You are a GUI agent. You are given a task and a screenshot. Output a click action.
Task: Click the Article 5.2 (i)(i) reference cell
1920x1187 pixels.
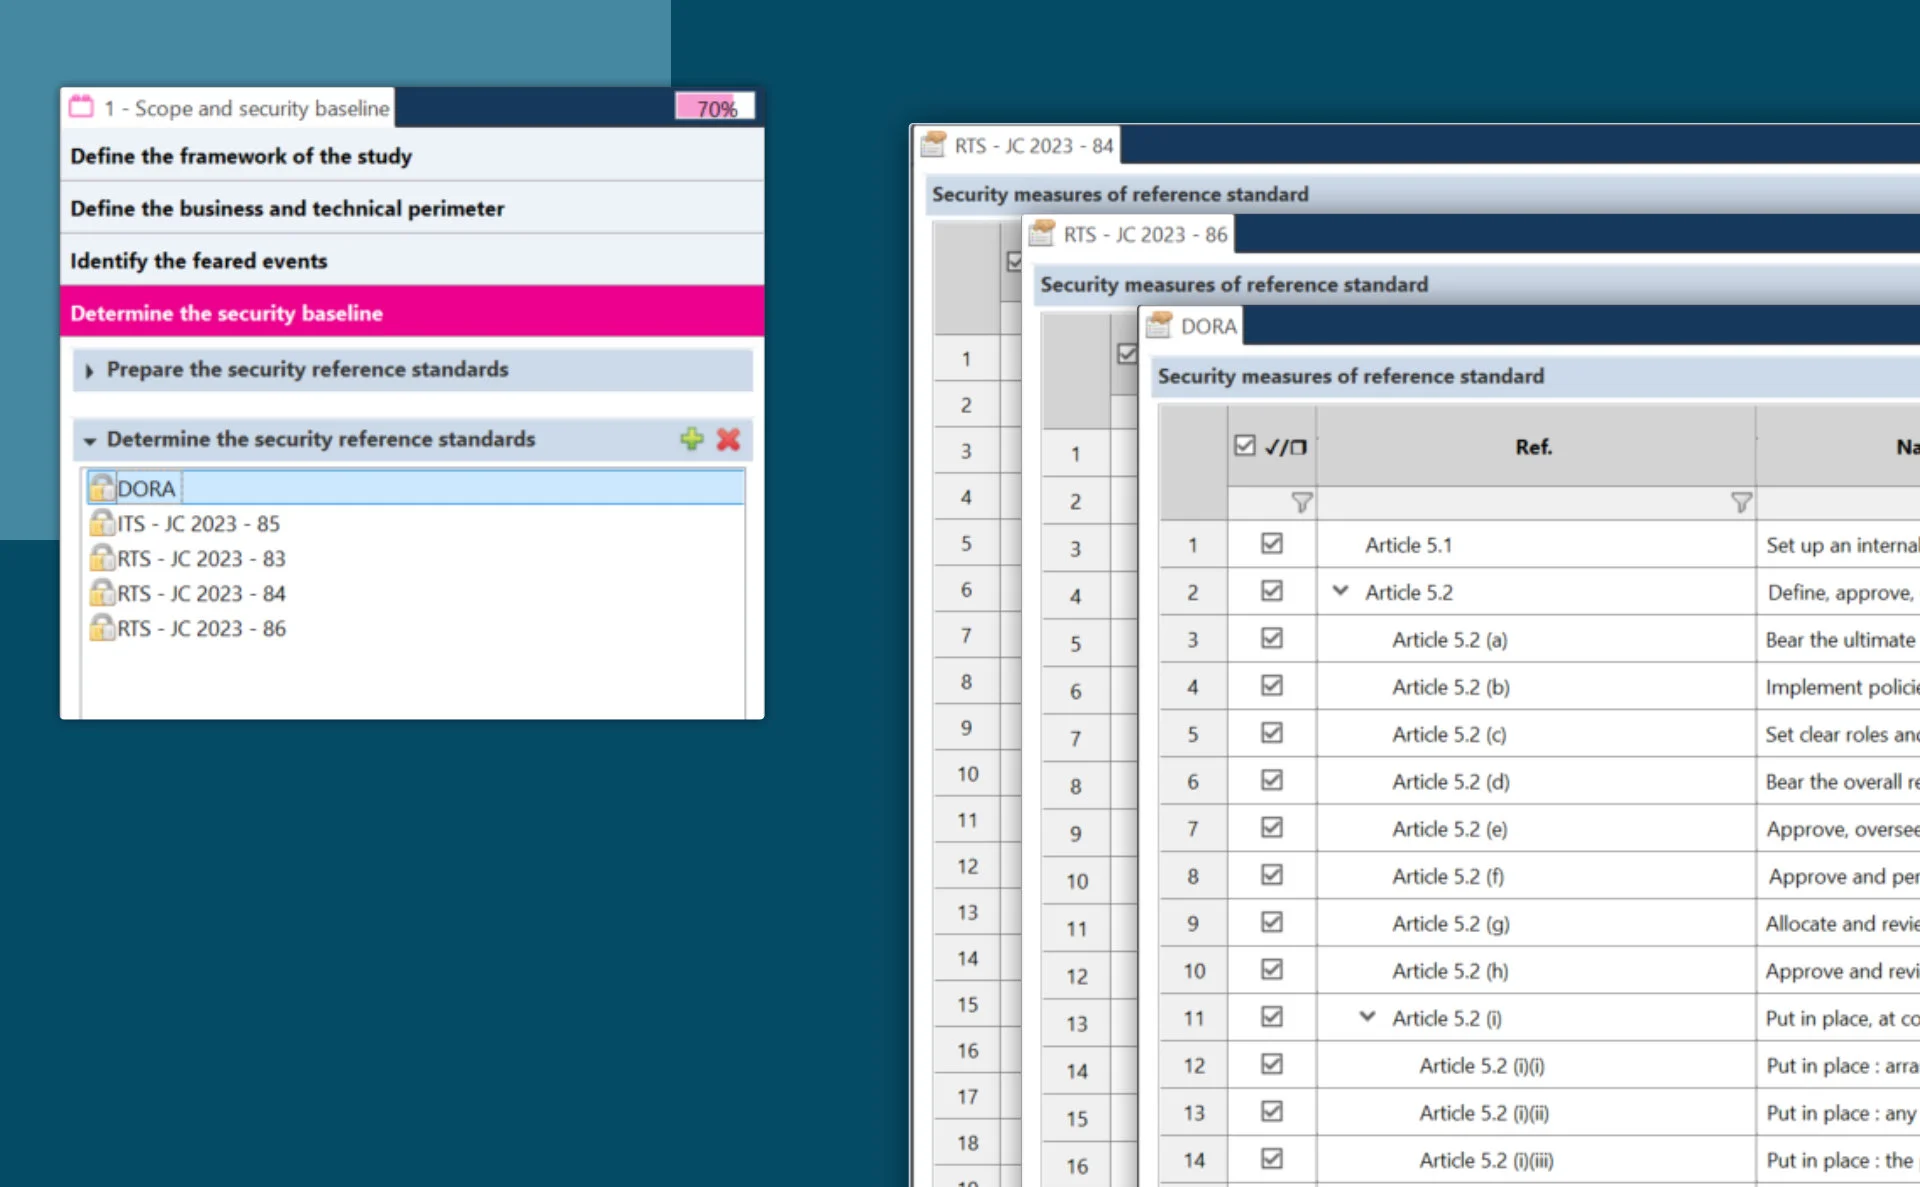(x=1535, y=1065)
